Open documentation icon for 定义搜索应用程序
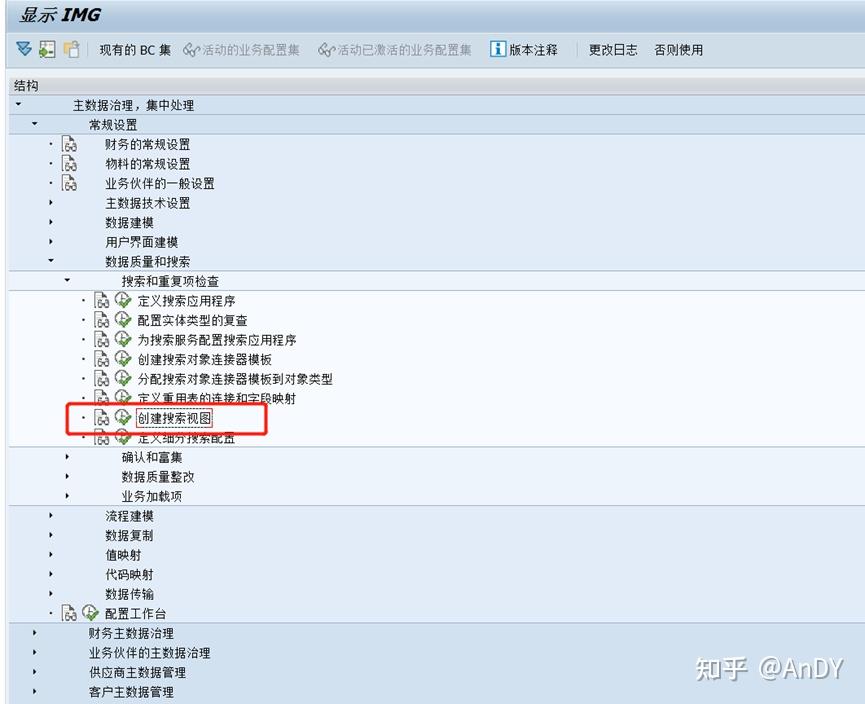The width and height of the screenshot is (865, 704). [x=101, y=300]
